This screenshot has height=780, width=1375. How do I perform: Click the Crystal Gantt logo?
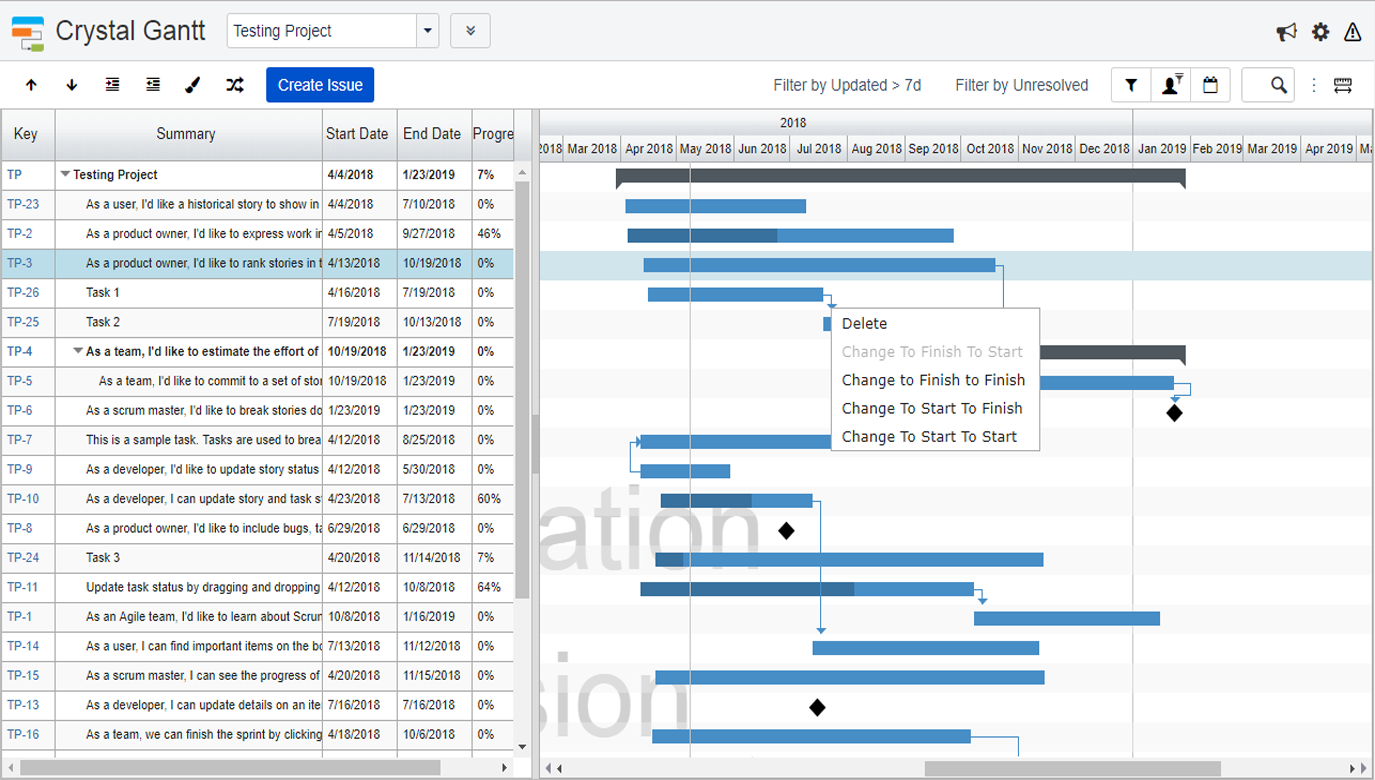click(28, 32)
